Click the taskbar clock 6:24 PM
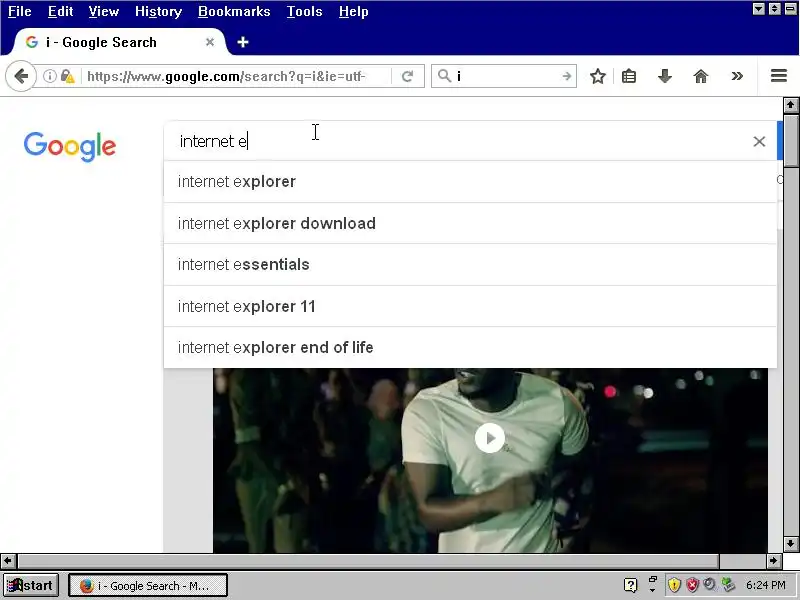 [x=765, y=585]
